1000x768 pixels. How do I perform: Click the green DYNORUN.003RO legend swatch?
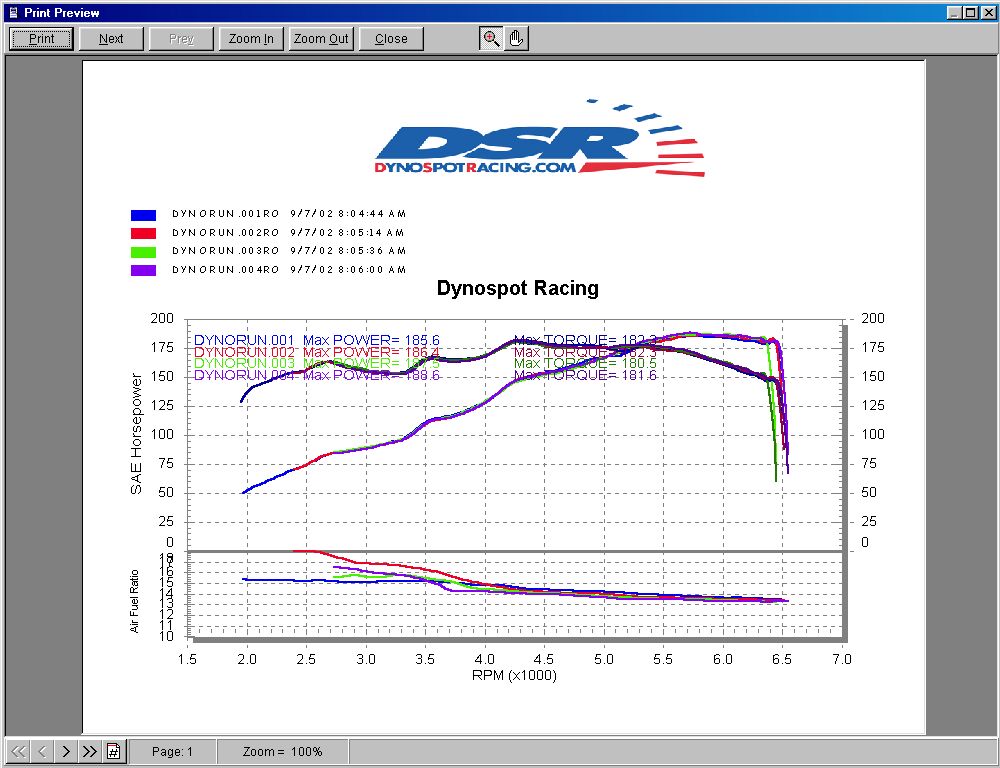(143, 251)
